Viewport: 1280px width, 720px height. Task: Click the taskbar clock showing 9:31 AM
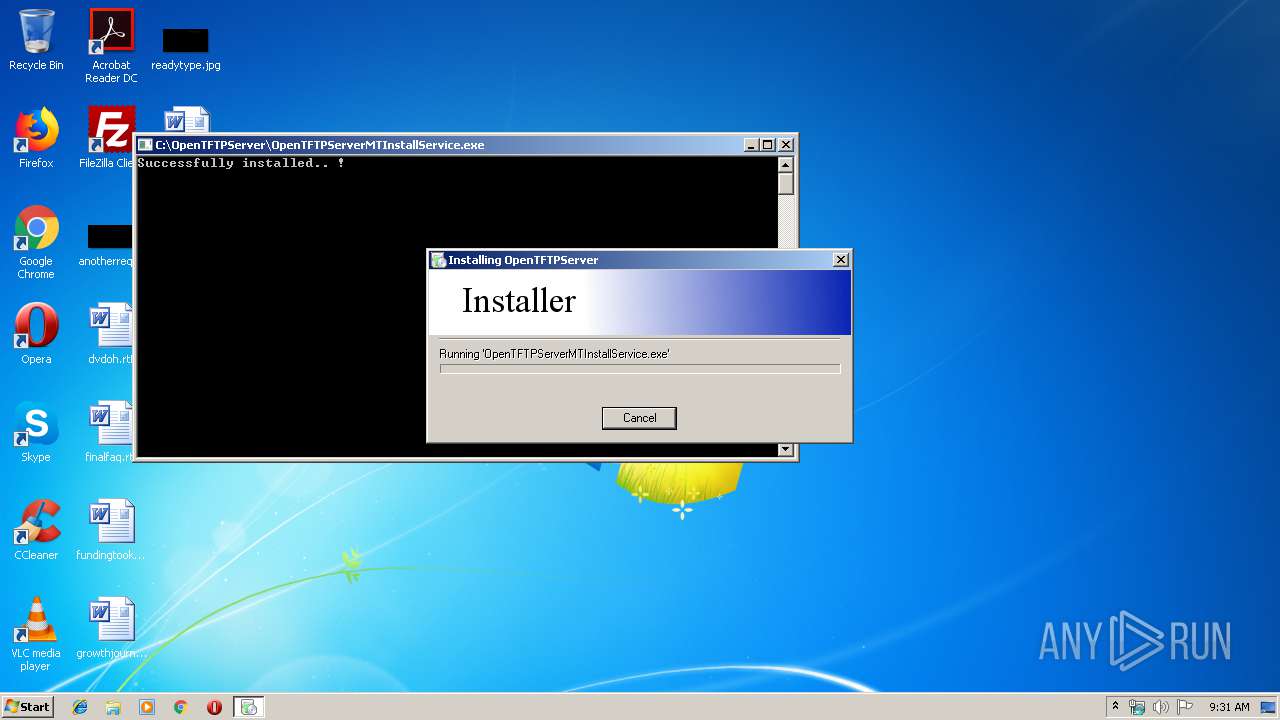[x=1229, y=707]
